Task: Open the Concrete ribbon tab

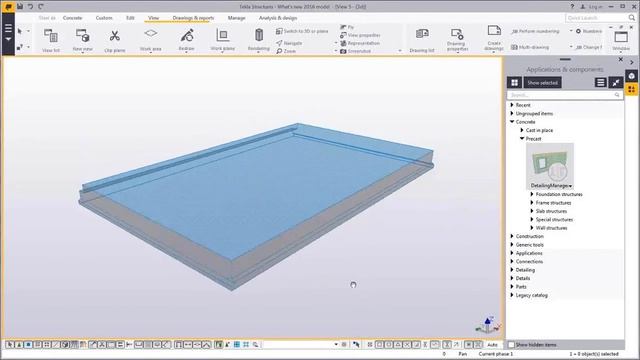Action: pyautogui.click(x=72, y=18)
